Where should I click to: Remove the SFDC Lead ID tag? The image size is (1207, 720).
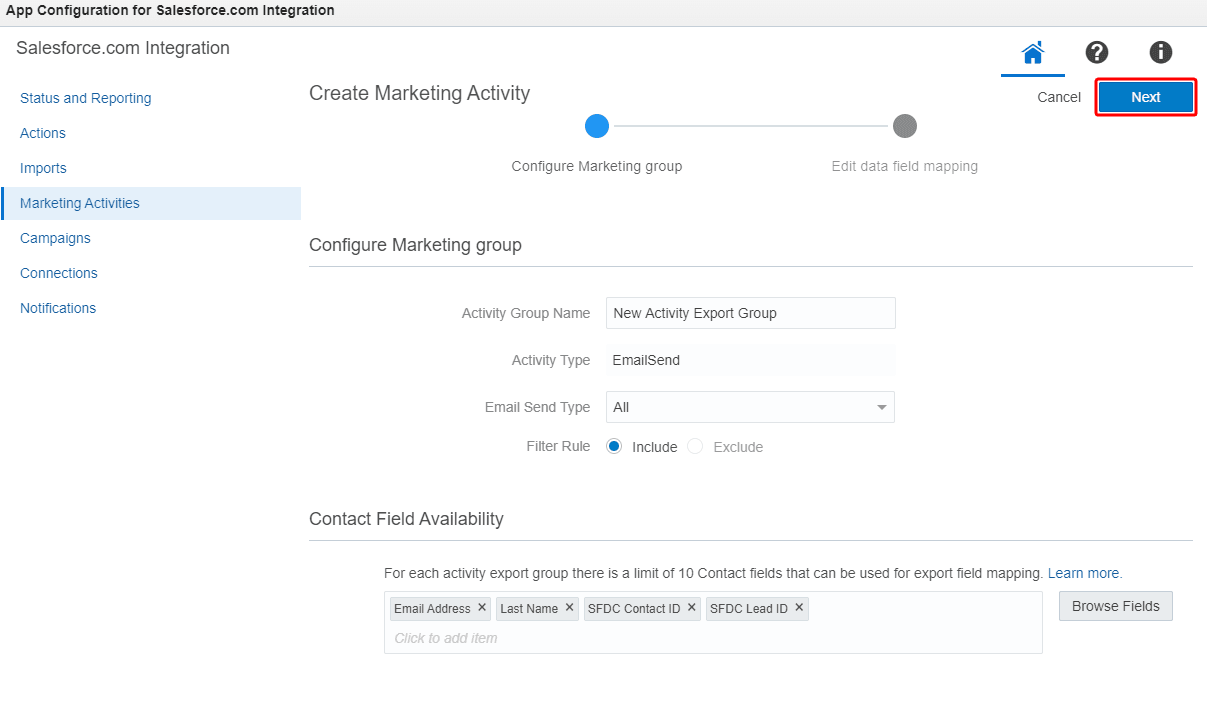pyautogui.click(x=799, y=607)
